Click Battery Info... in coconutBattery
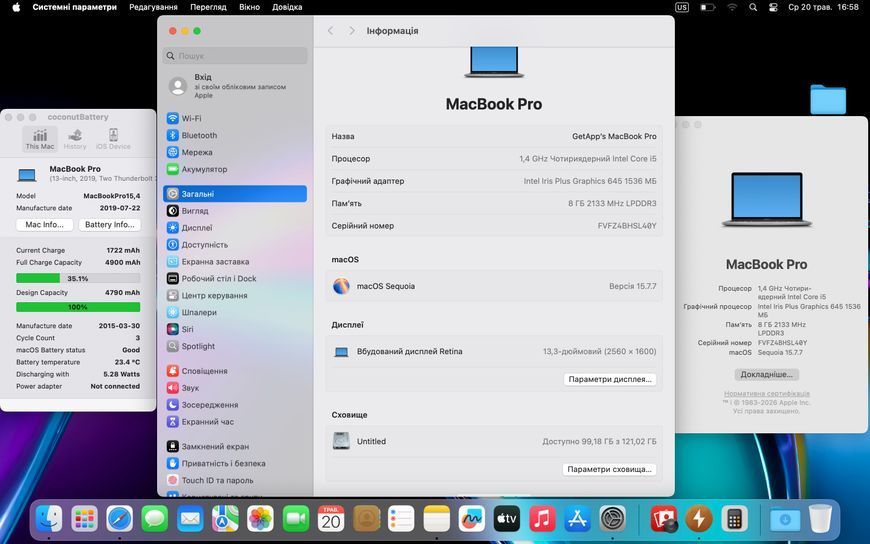The height and width of the screenshot is (544, 870). 109,225
